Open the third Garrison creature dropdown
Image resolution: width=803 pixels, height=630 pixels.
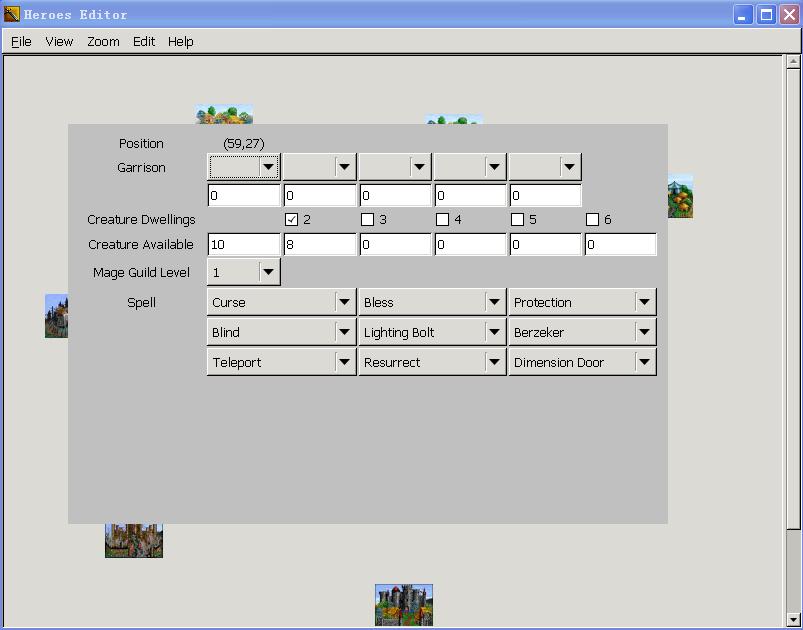pyautogui.click(x=395, y=167)
